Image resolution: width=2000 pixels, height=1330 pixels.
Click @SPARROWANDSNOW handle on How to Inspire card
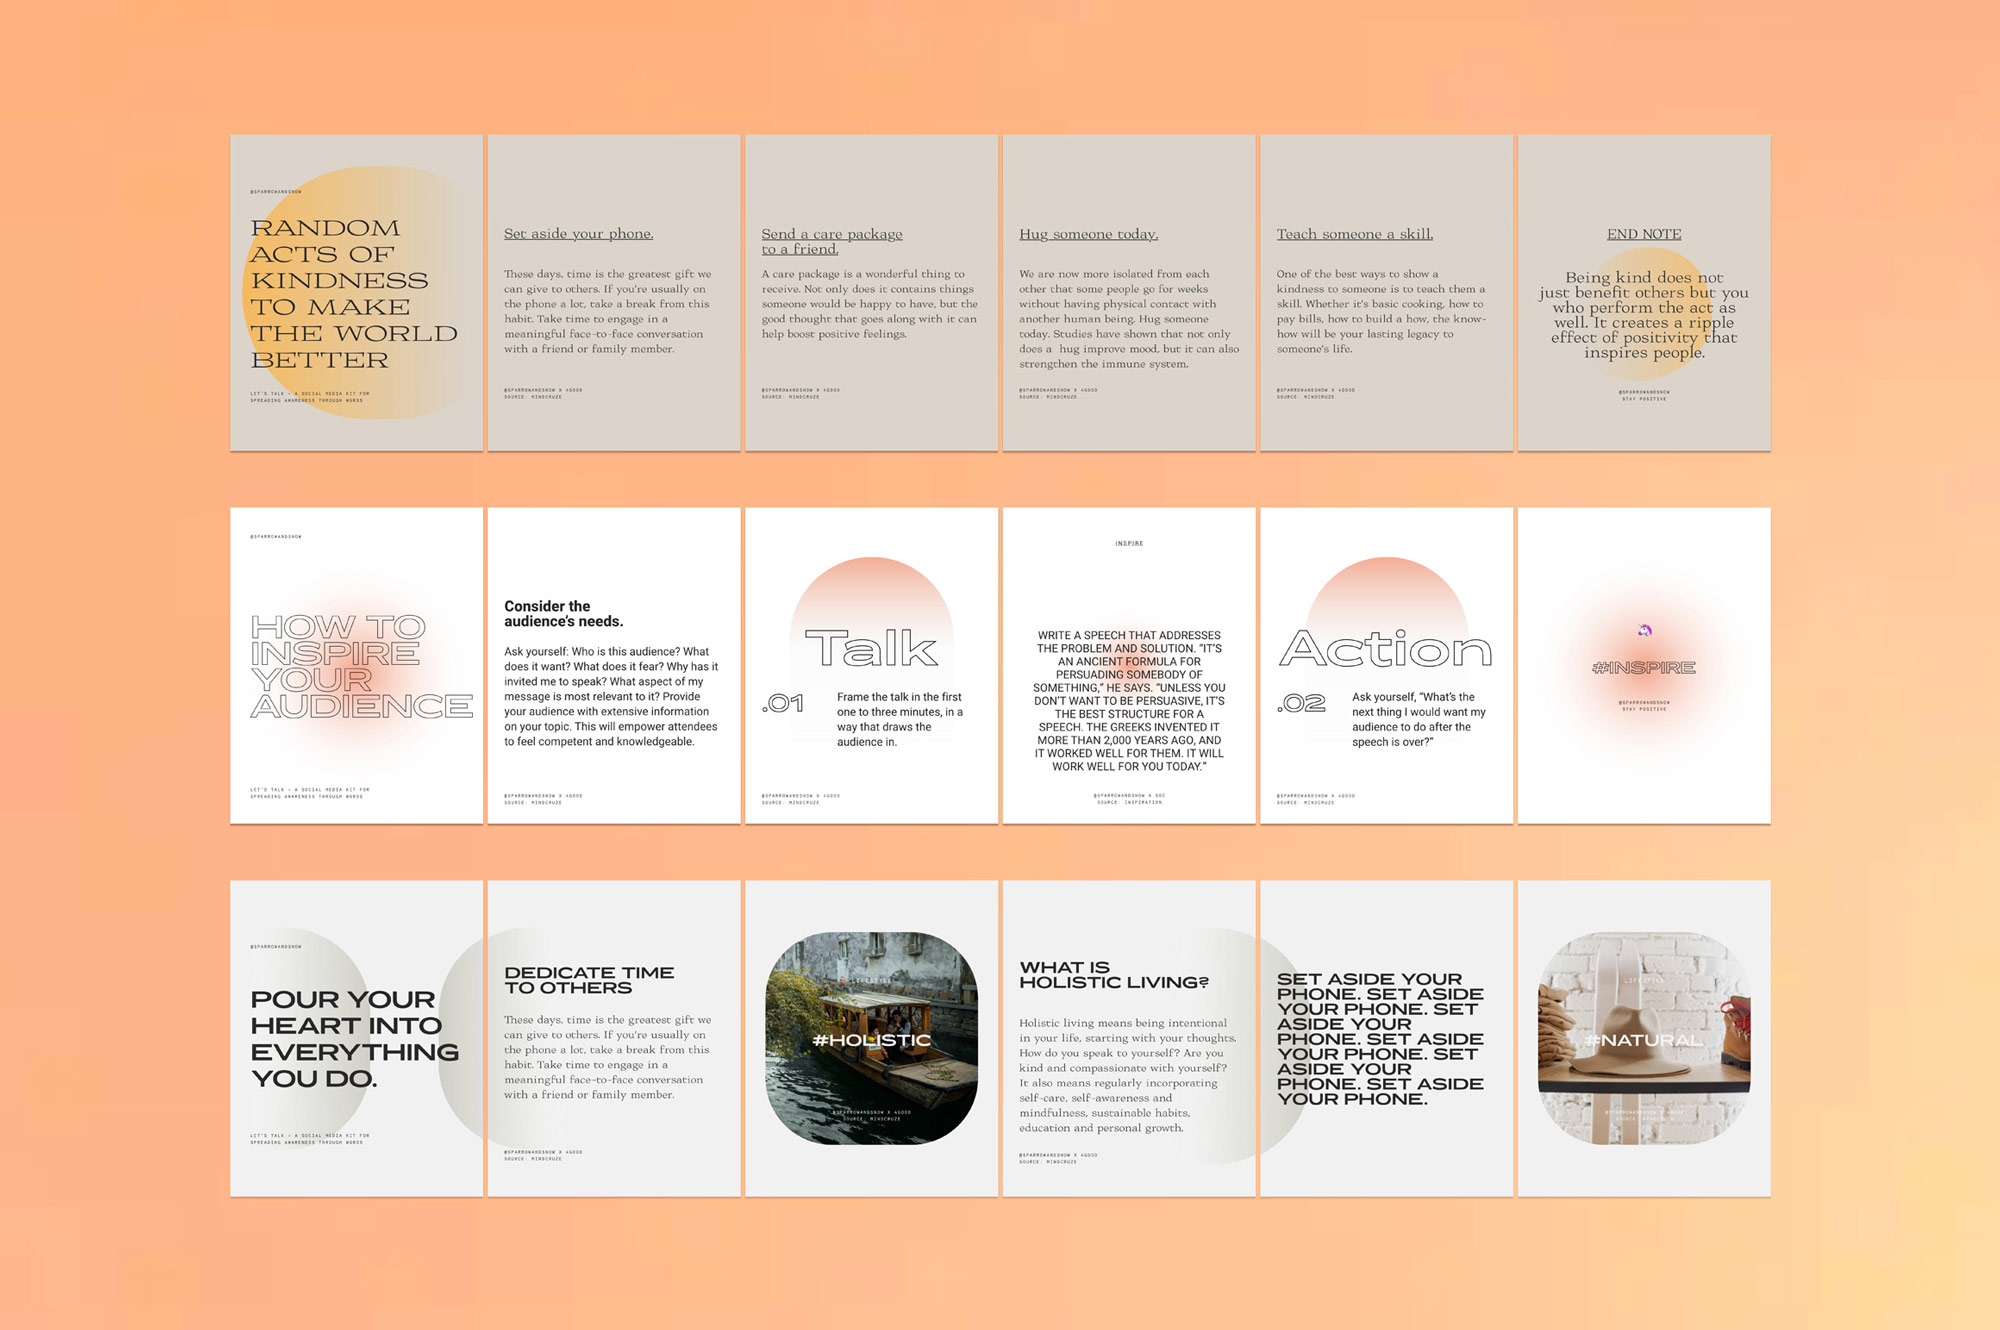point(276,536)
